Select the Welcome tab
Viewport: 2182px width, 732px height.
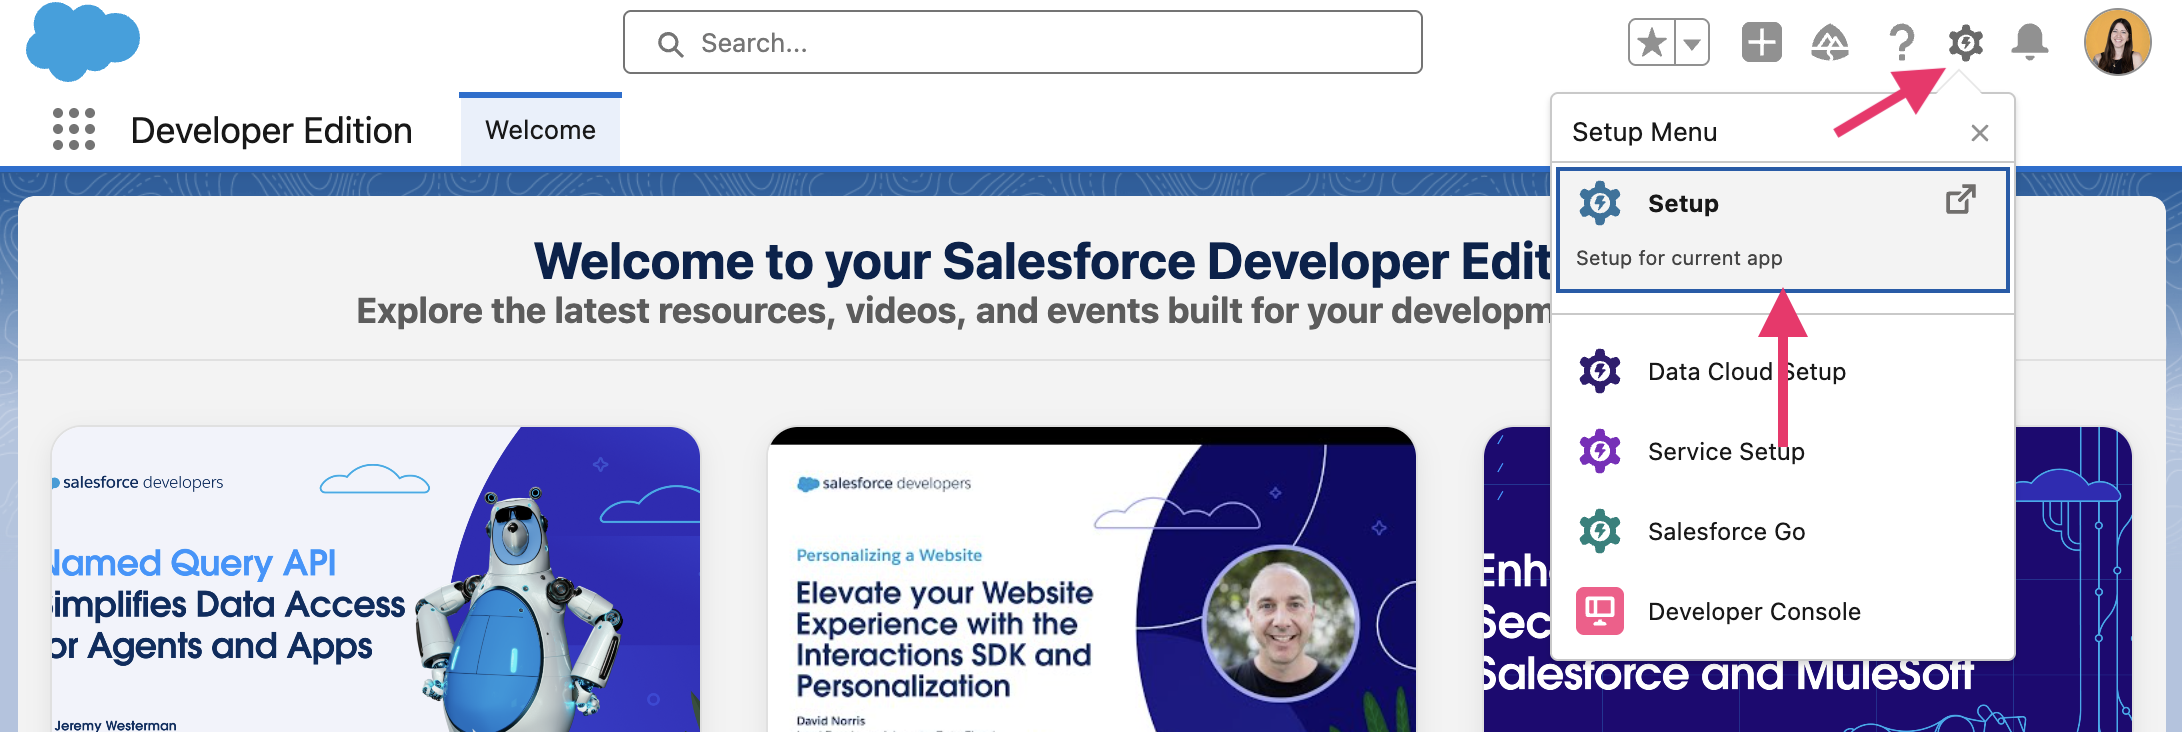[540, 130]
